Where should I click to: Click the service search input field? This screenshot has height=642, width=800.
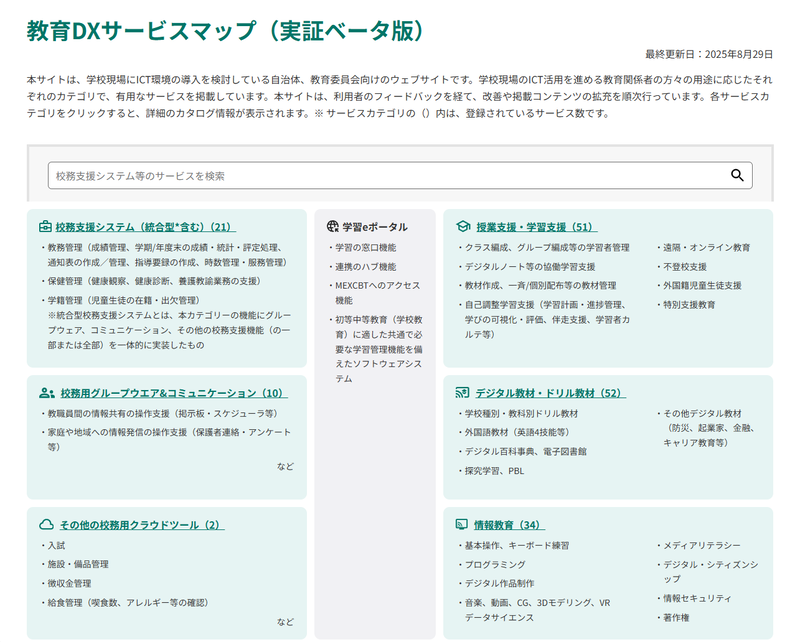pos(300,173)
